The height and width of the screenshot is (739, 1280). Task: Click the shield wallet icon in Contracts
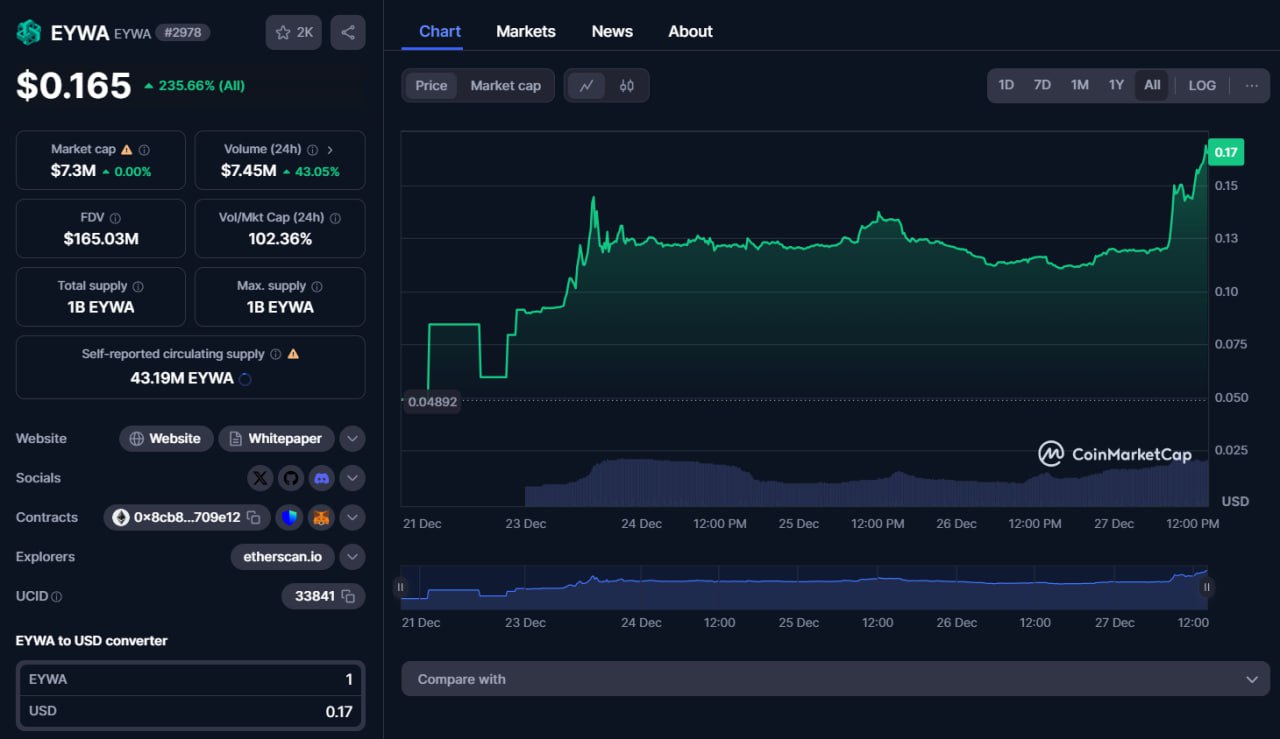coord(289,517)
